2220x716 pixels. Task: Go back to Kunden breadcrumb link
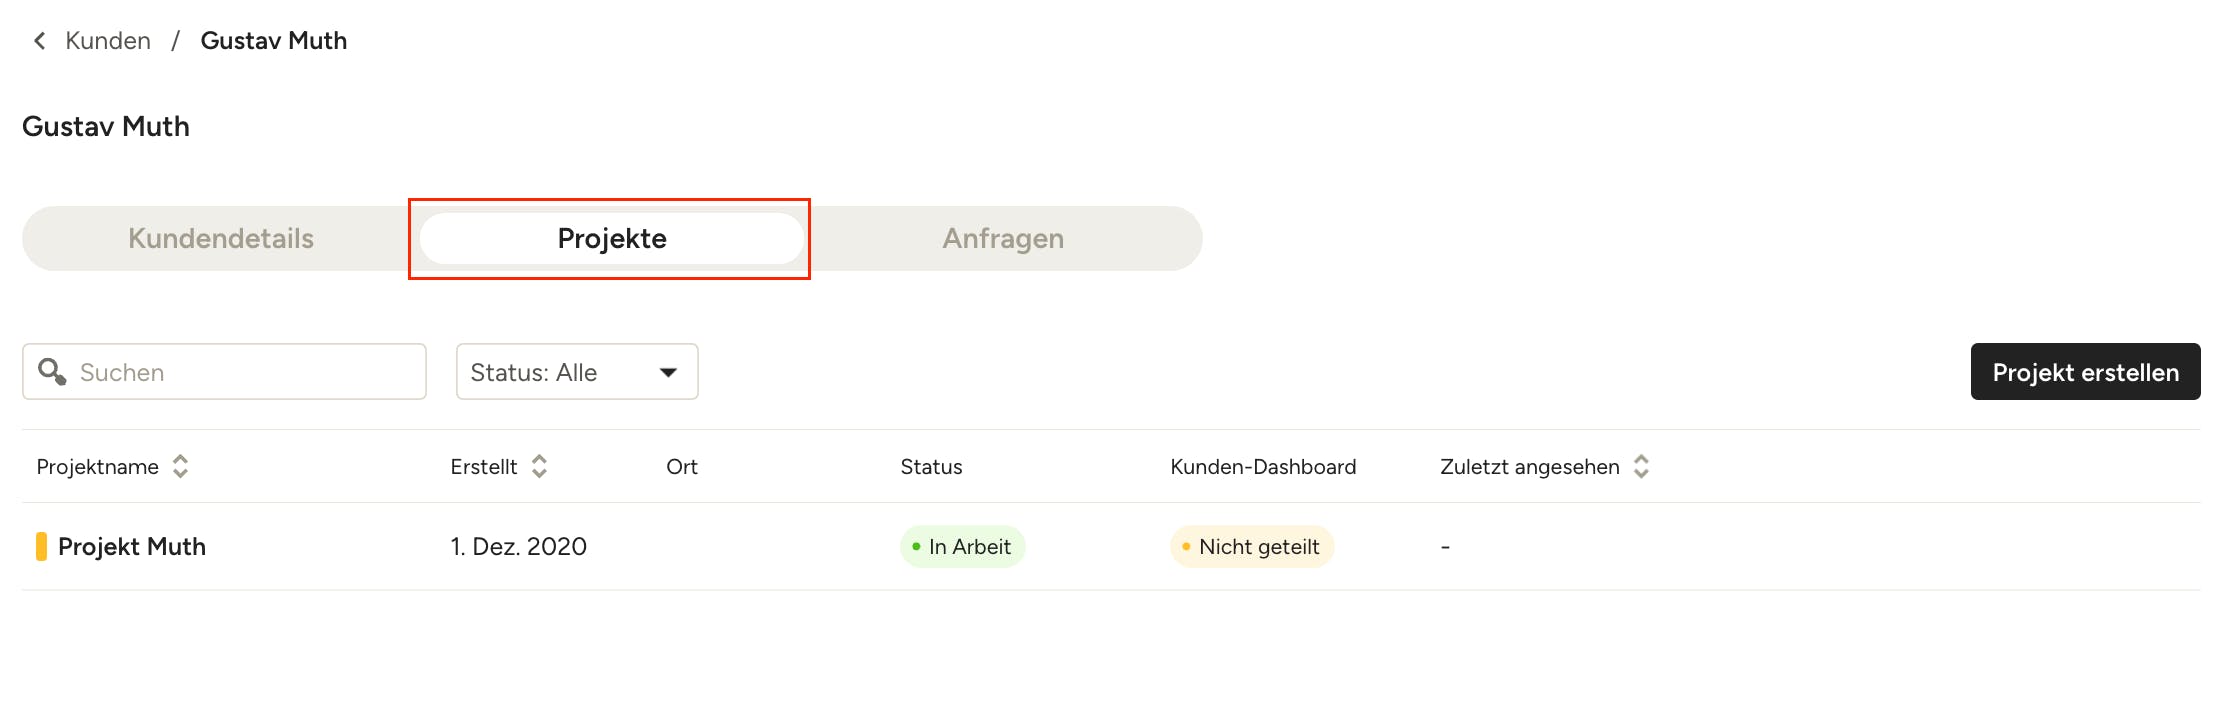click(108, 41)
